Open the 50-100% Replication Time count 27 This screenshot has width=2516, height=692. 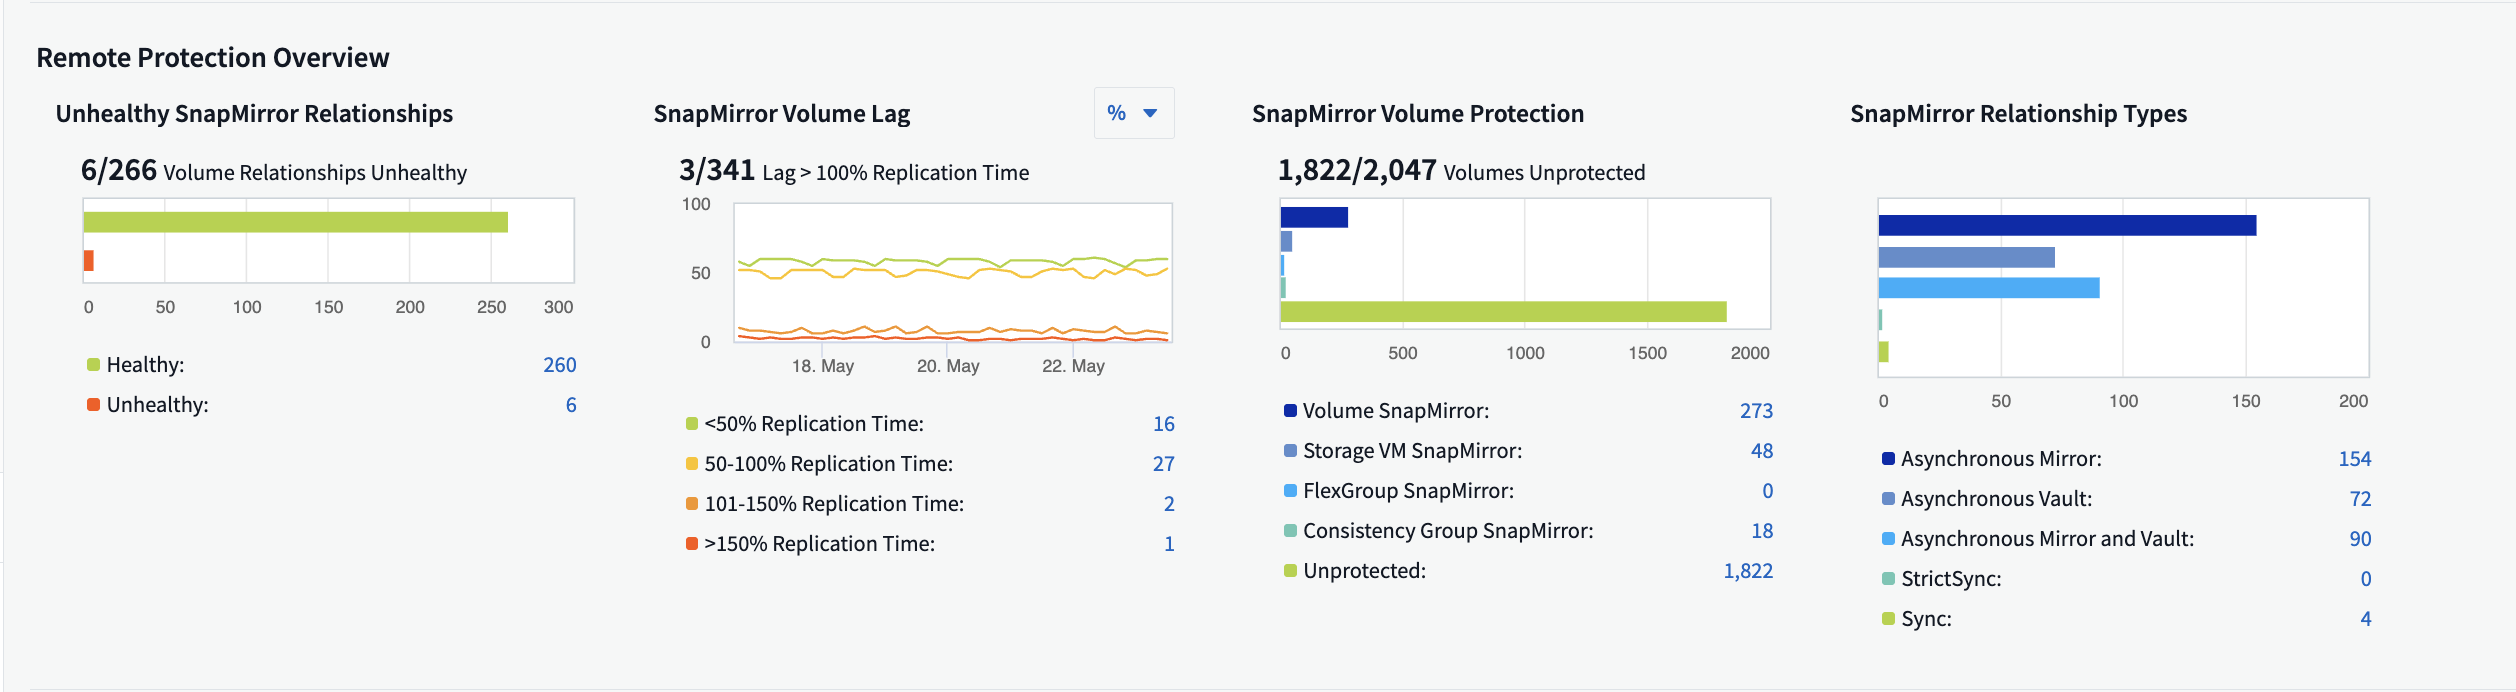pyautogui.click(x=1163, y=464)
